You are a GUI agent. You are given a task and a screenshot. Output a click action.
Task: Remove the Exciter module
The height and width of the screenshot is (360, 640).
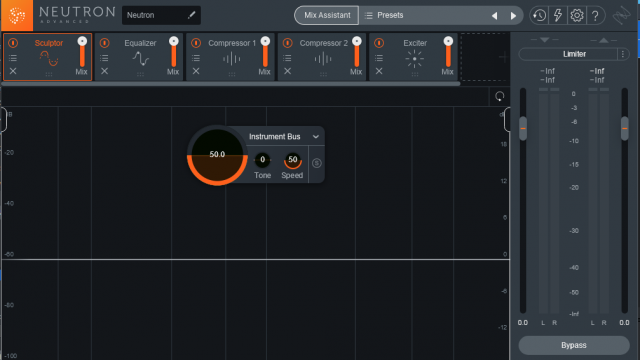pyautogui.click(x=379, y=71)
